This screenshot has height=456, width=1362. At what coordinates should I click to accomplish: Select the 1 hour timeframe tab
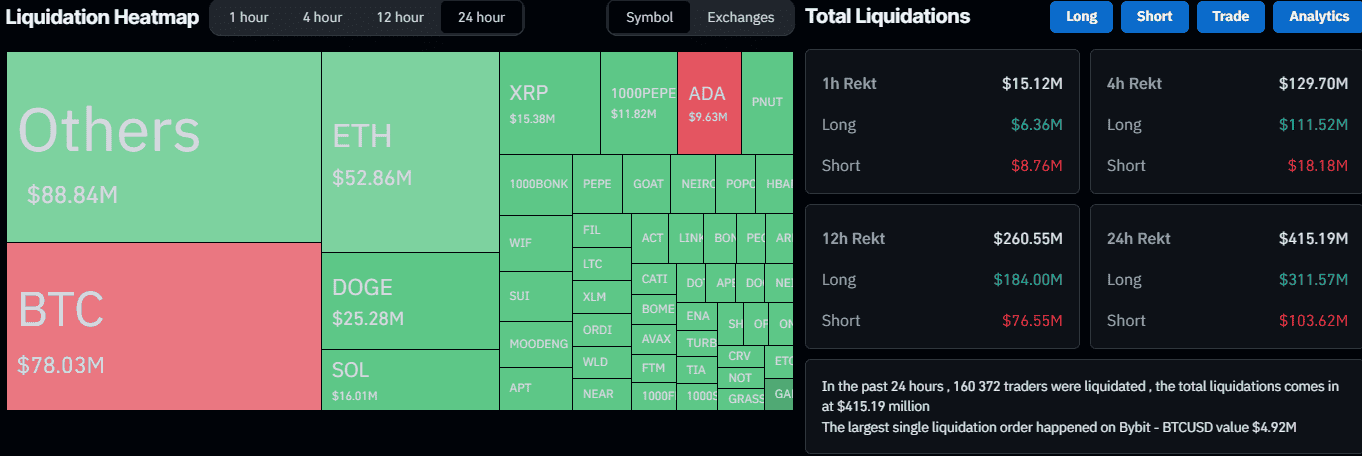point(247,17)
